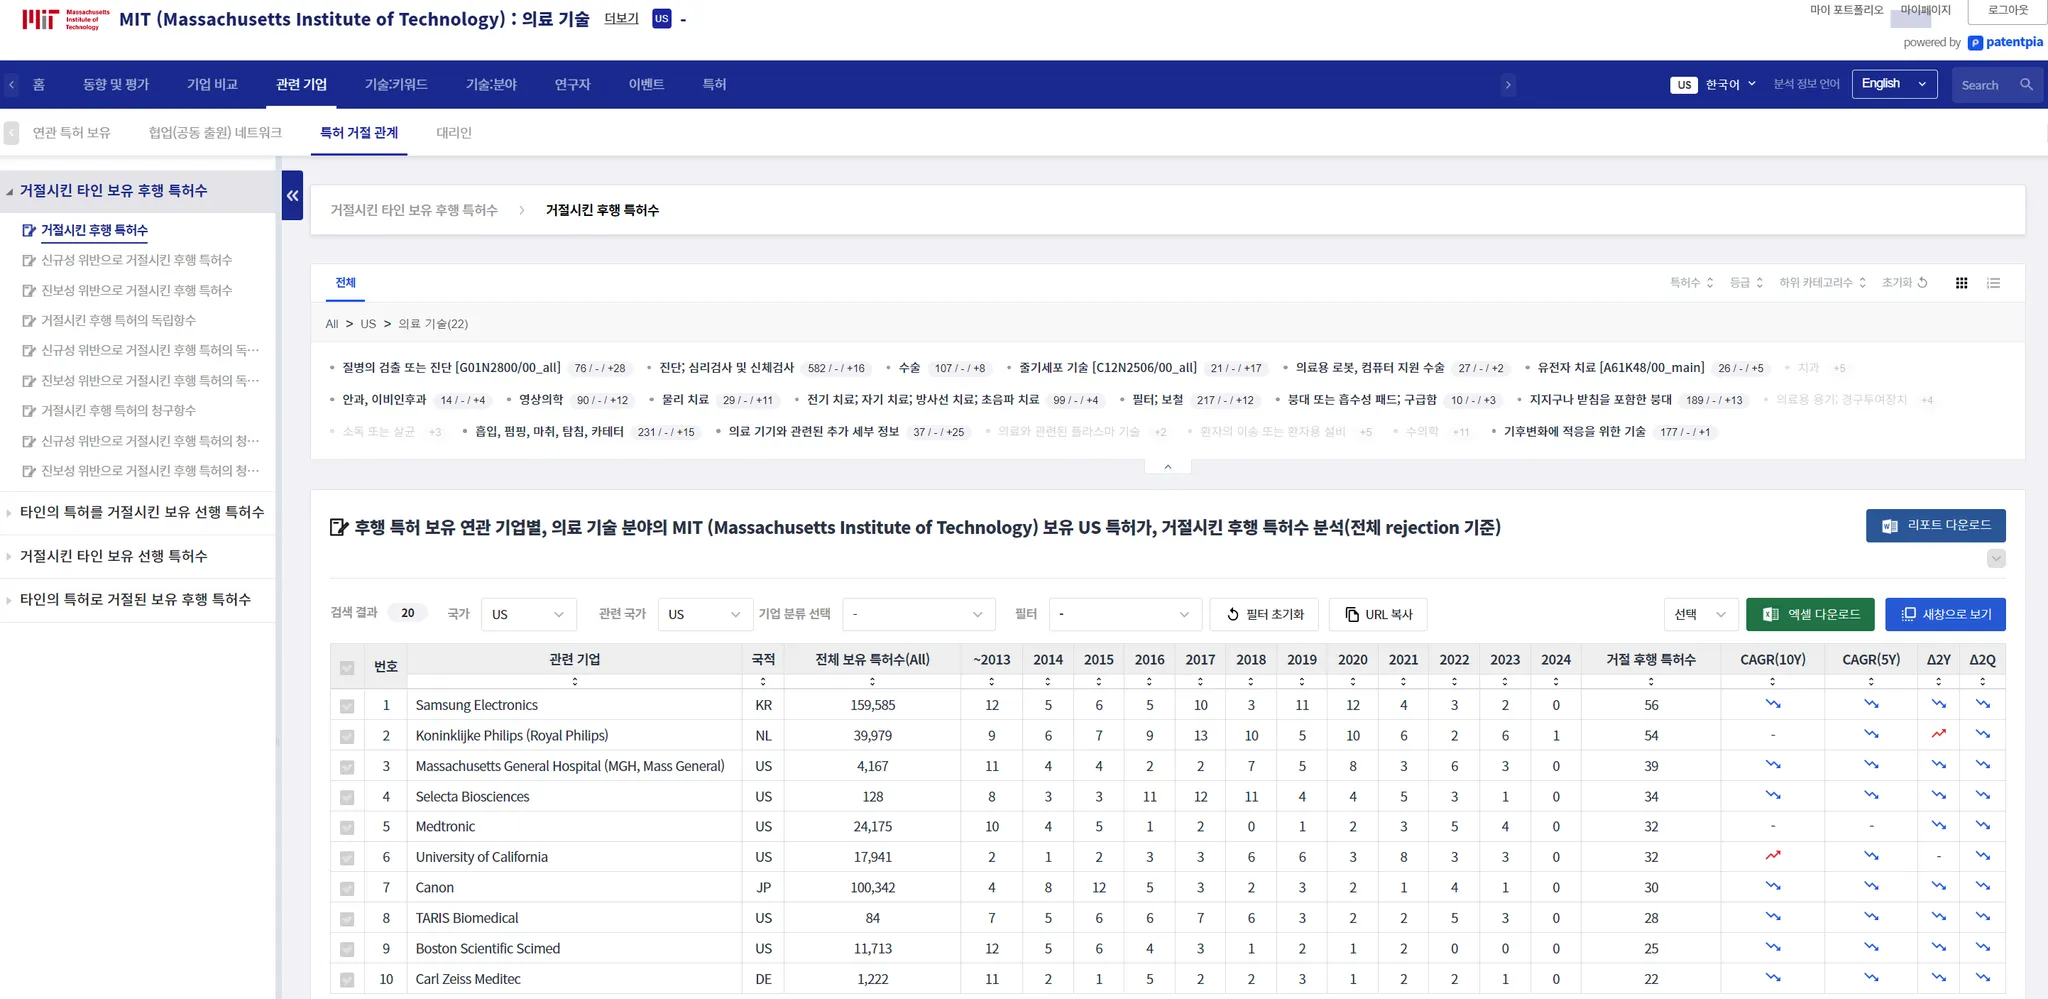Click the patentpia logo
Image resolution: width=2048 pixels, height=999 pixels.
click(2006, 42)
